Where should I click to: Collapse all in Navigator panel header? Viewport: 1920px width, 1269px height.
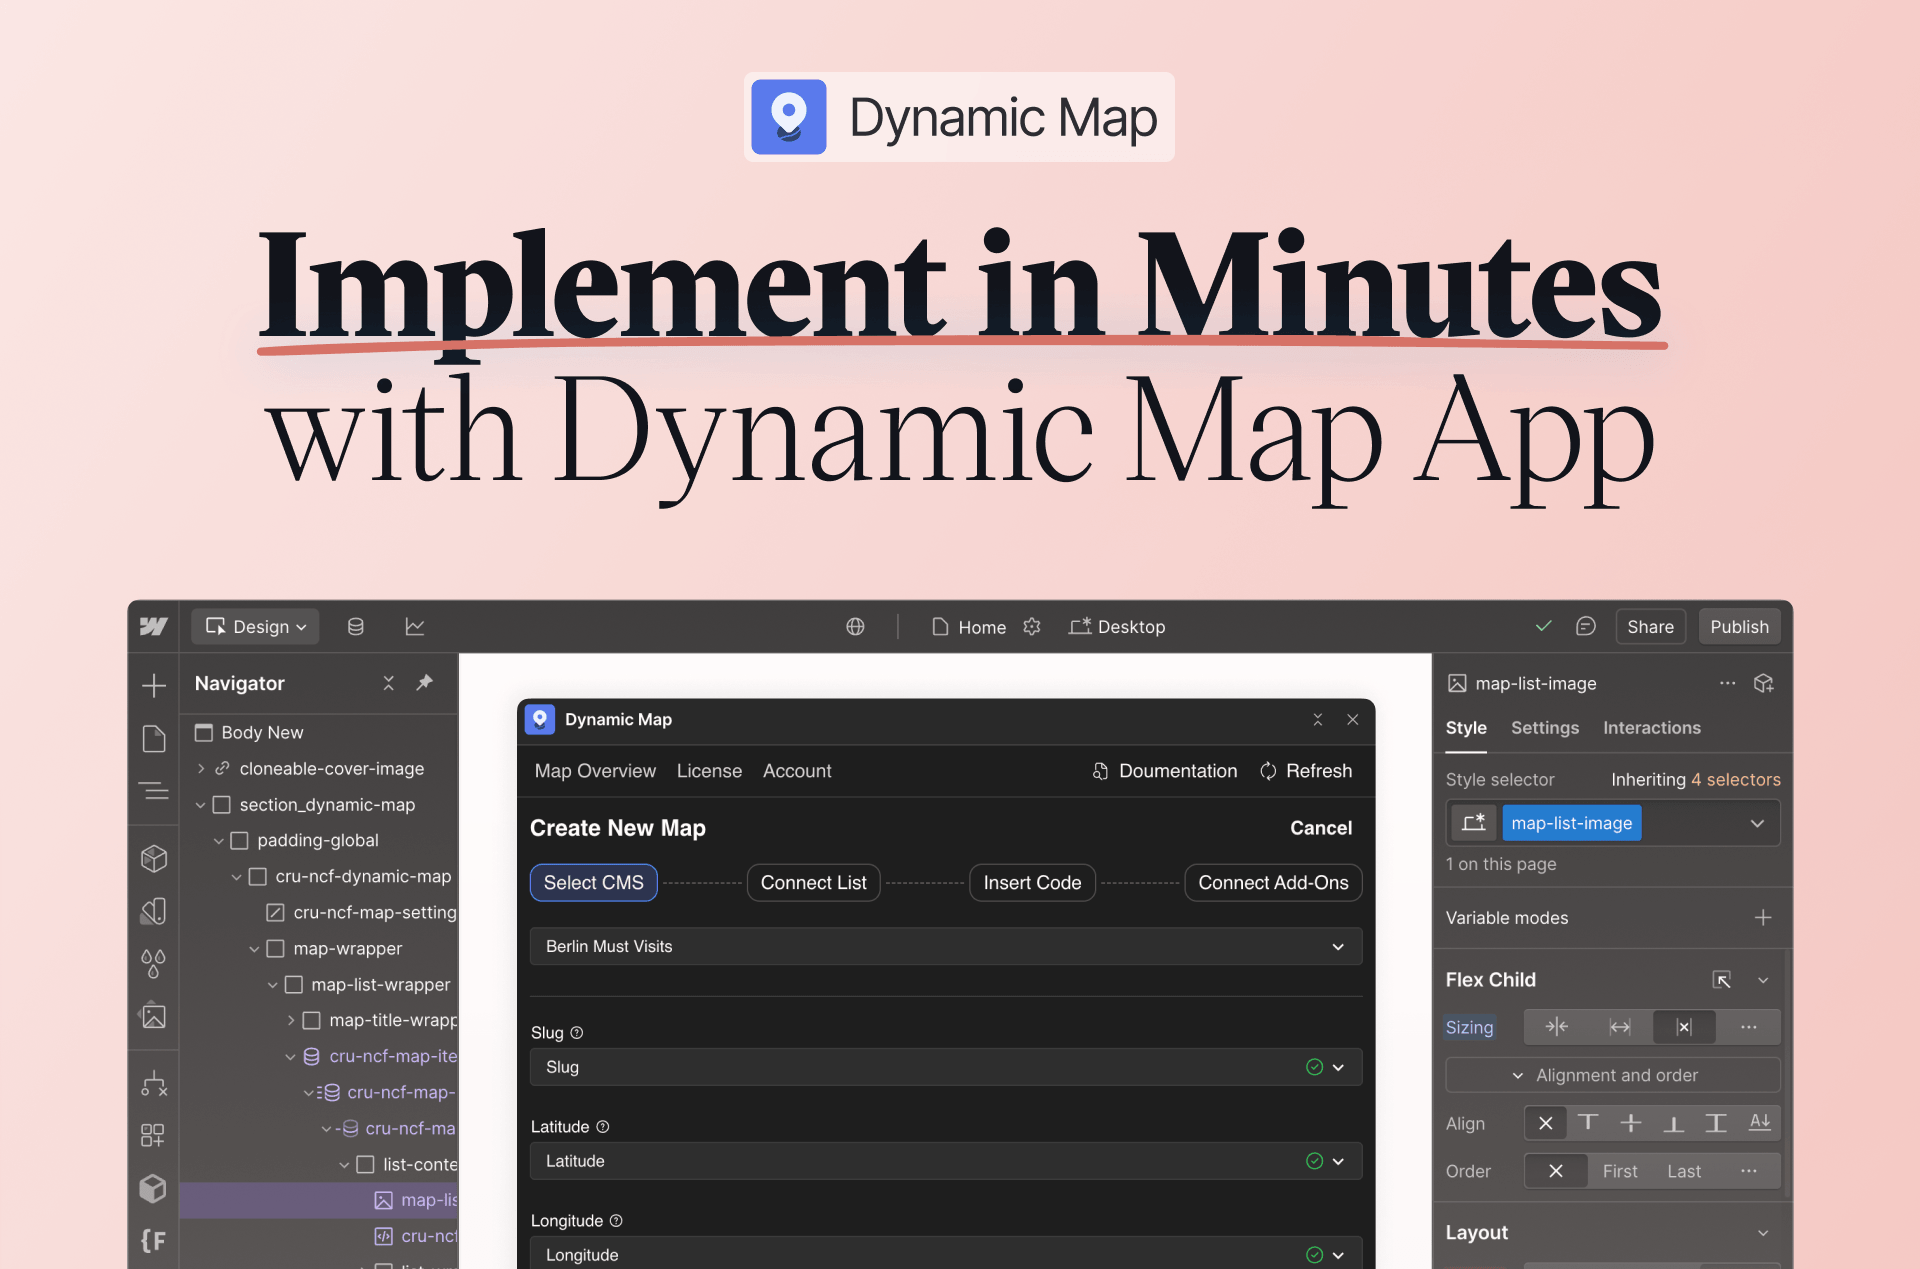tap(389, 683)
